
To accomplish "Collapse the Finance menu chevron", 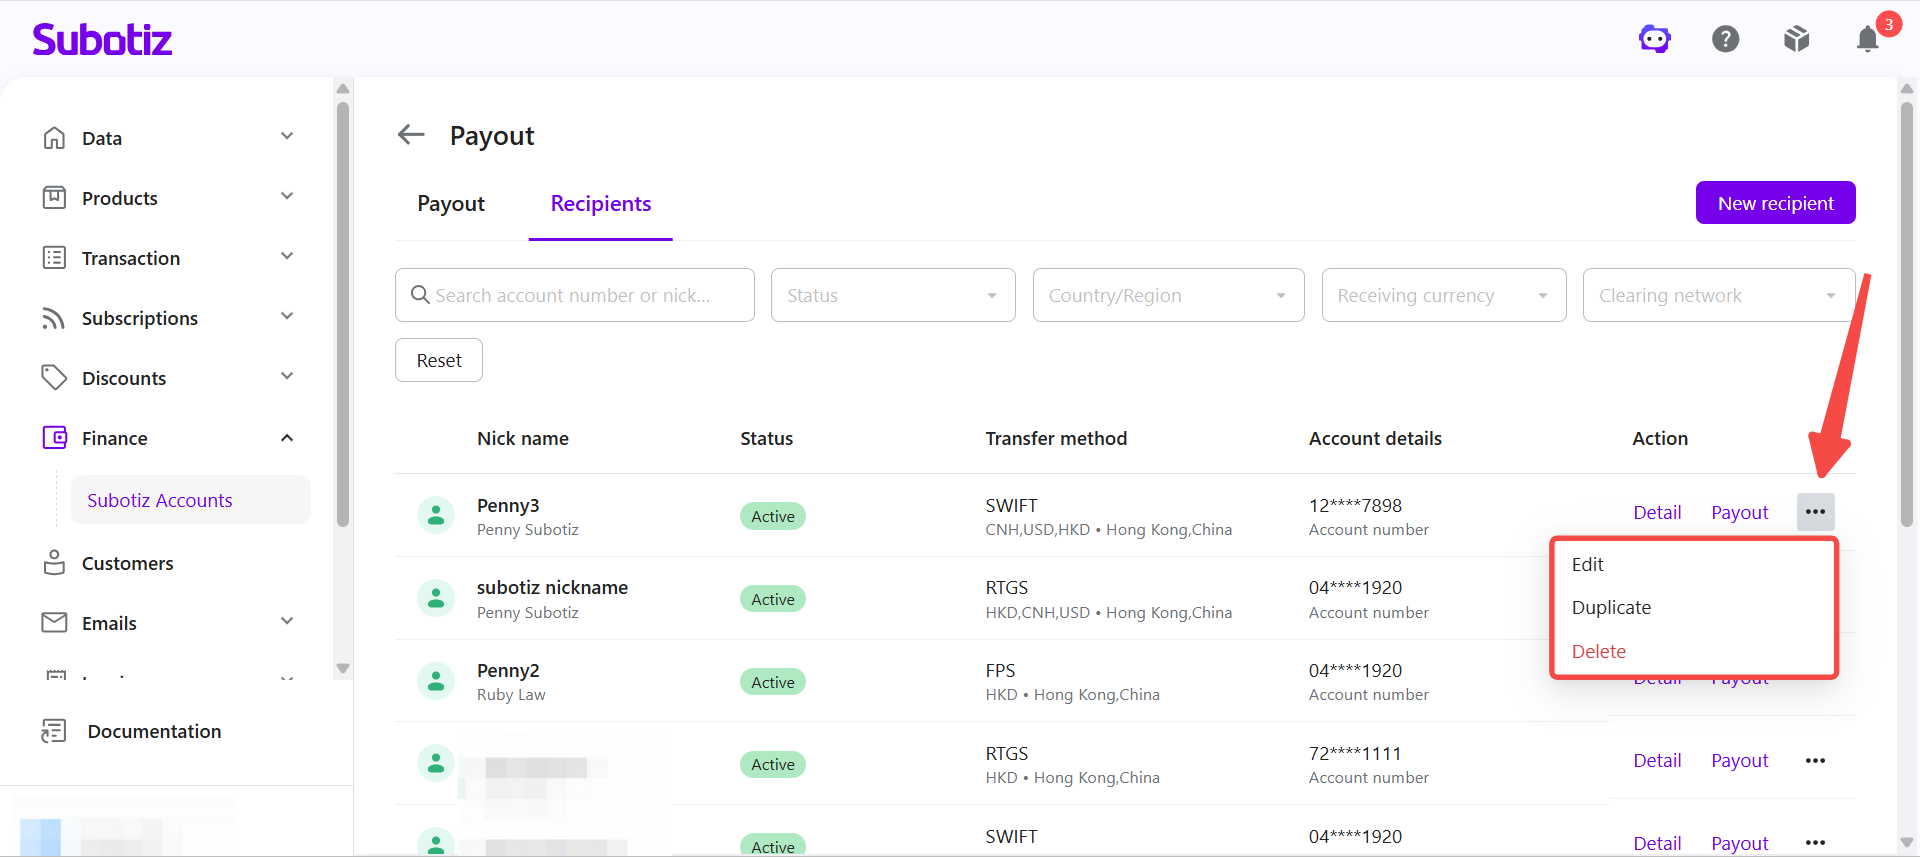I will [287, 438].
